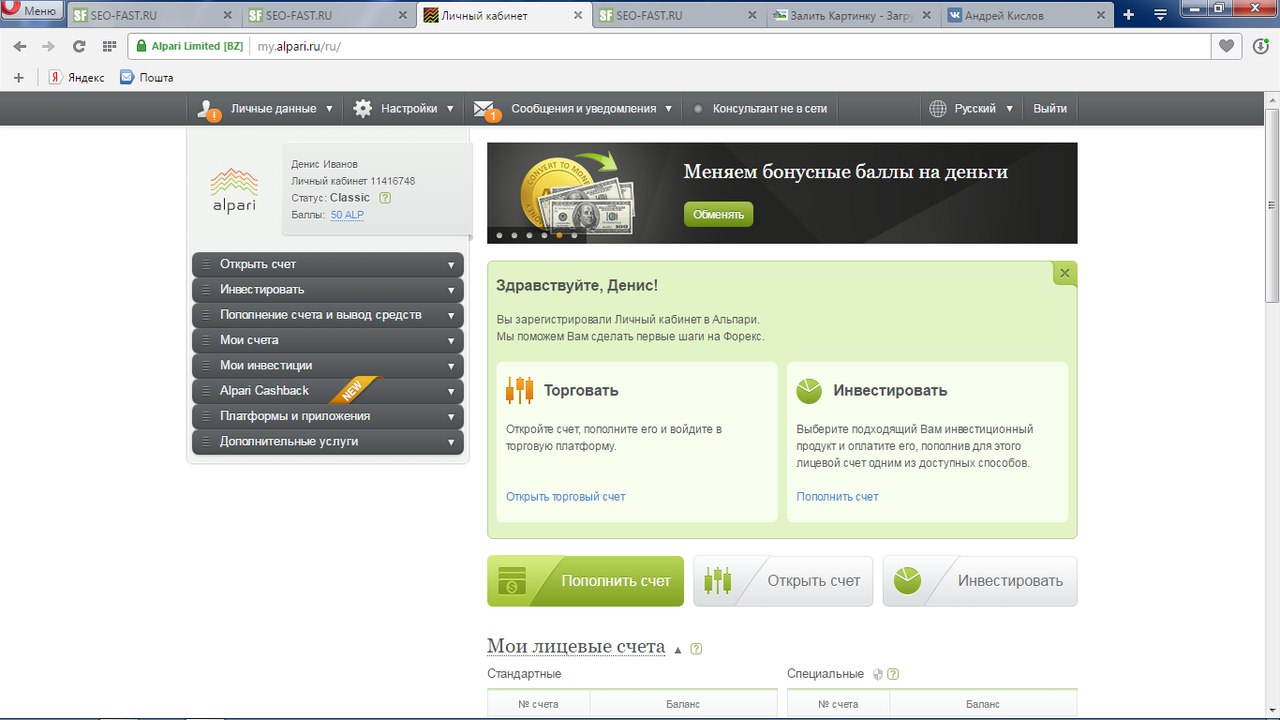Screen dimensions: 1280x720
Task: Open the tab menu icon next to new tab
Action: click(x=1160, y=15)
